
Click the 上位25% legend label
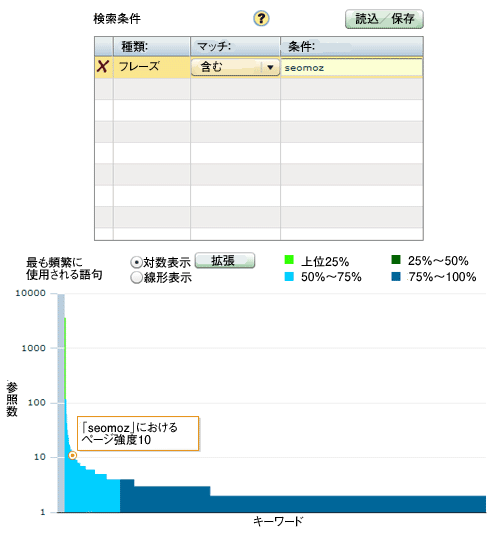coord(325,262)
